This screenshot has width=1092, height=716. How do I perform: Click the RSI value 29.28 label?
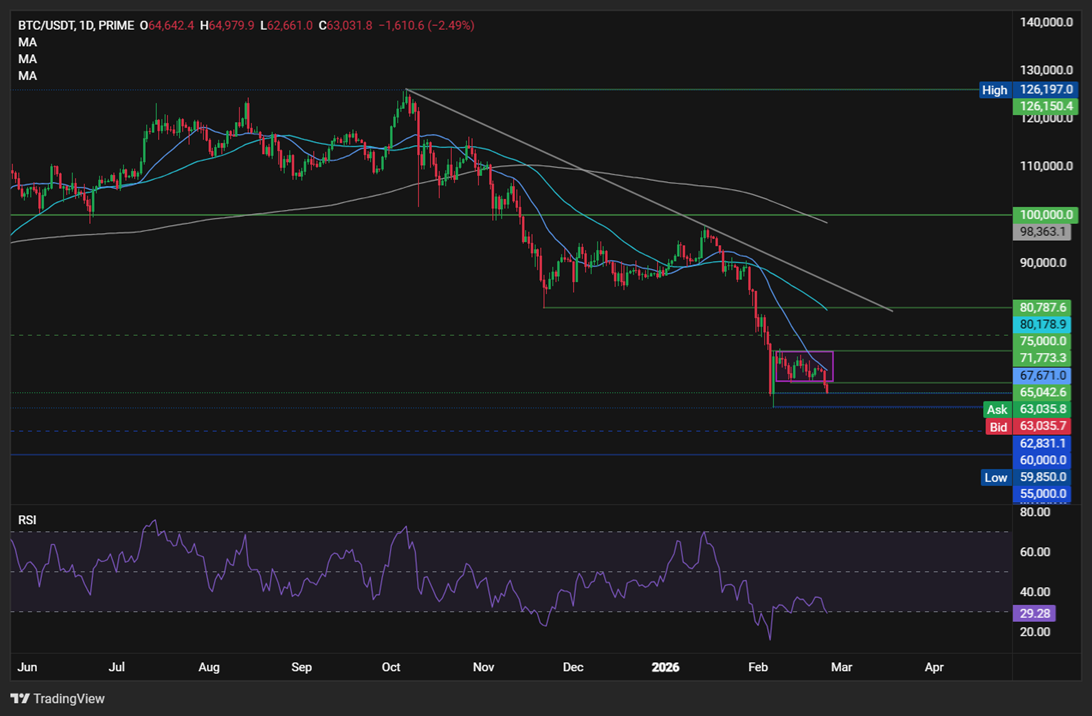coord(1034,613)
